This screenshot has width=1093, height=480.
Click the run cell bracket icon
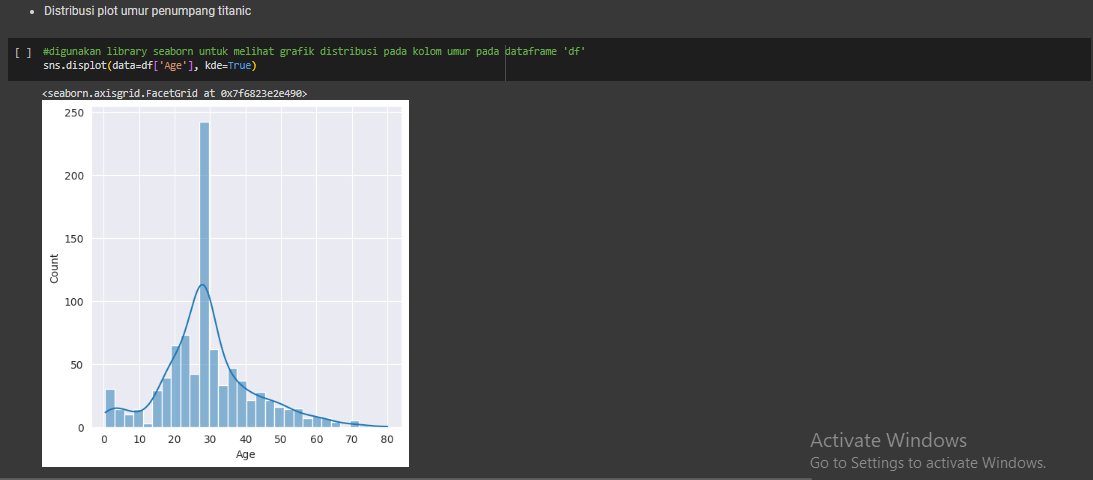pos(23,51)
